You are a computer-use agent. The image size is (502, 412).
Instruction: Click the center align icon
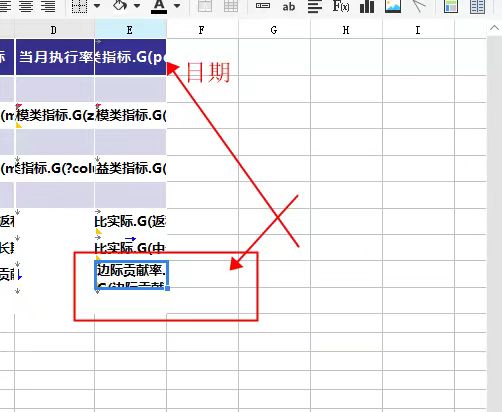point(26,6)
